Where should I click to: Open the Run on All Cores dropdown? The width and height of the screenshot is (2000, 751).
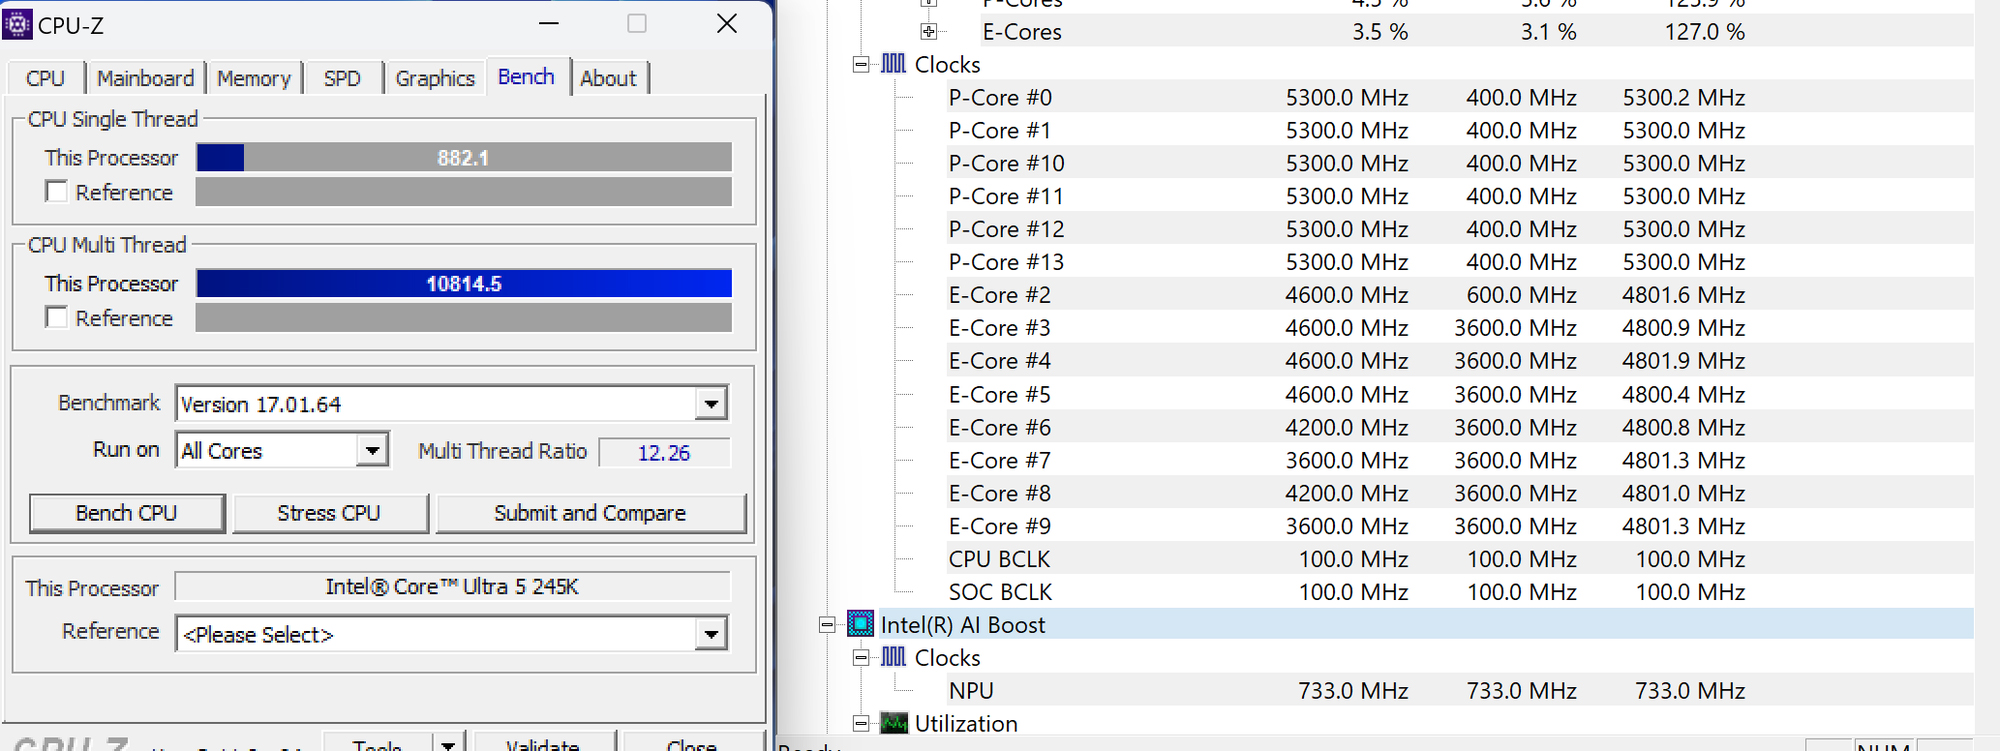click(x=372, y=451)
